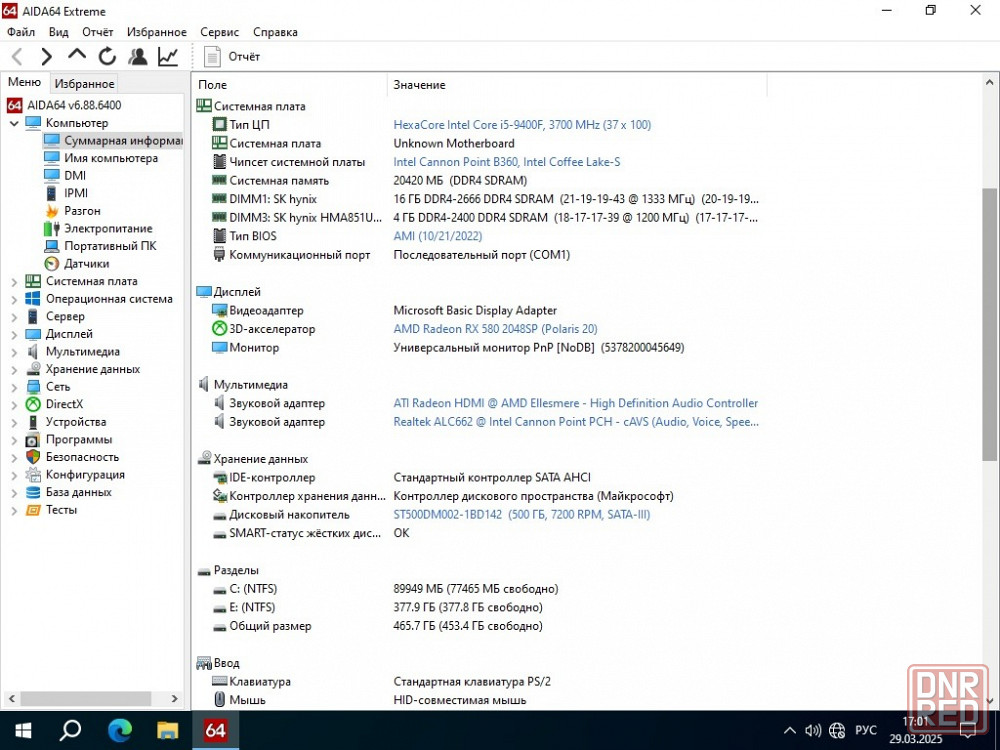The height and width of the screenshot is (750, 1000).
Task: Expand the DirectX tree node
Action: tap(14, 404)
